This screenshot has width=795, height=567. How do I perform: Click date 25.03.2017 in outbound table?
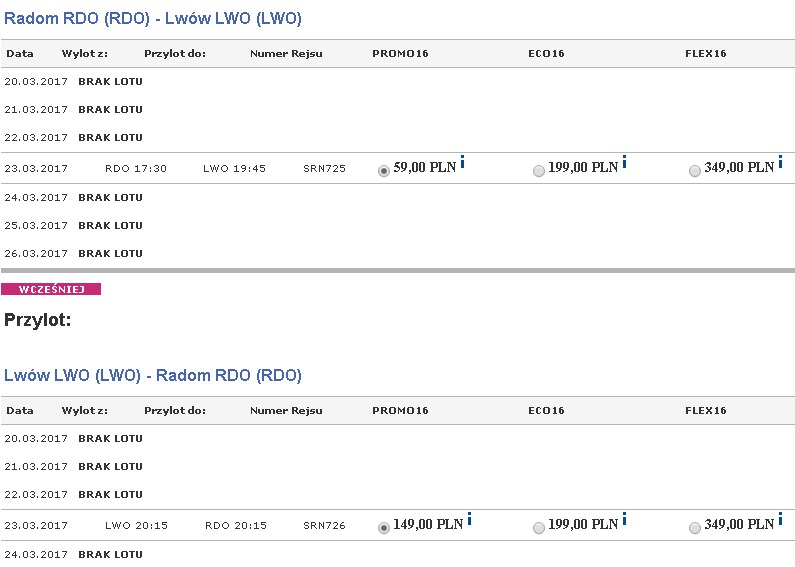[36, 226]
